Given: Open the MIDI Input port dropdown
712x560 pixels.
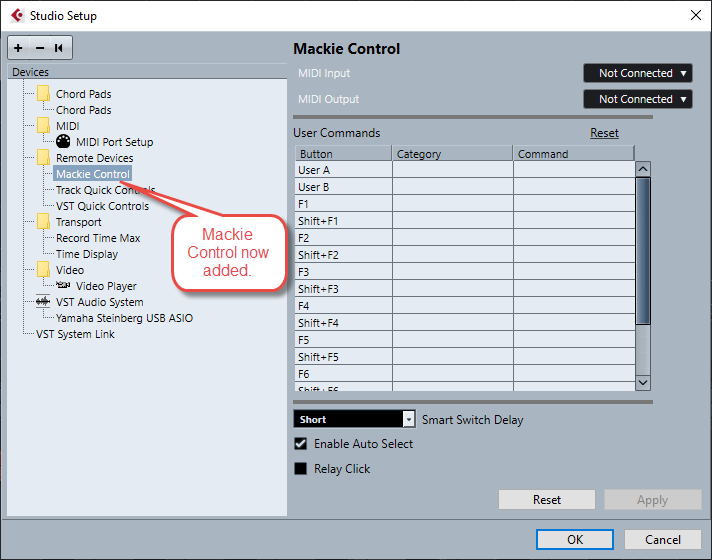Looking at the screenshot, I should coord(638,73).
